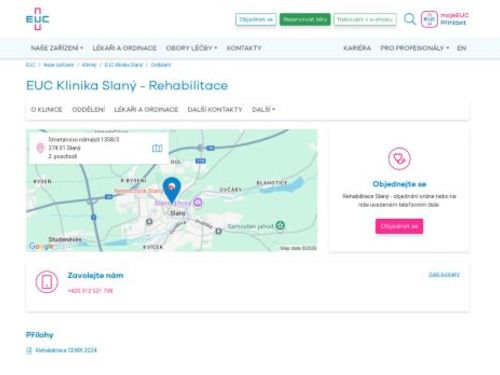Click the Samosběr jahod map marker
The height and width of the screenshot is (375, 500).
(x=280, y=226)
